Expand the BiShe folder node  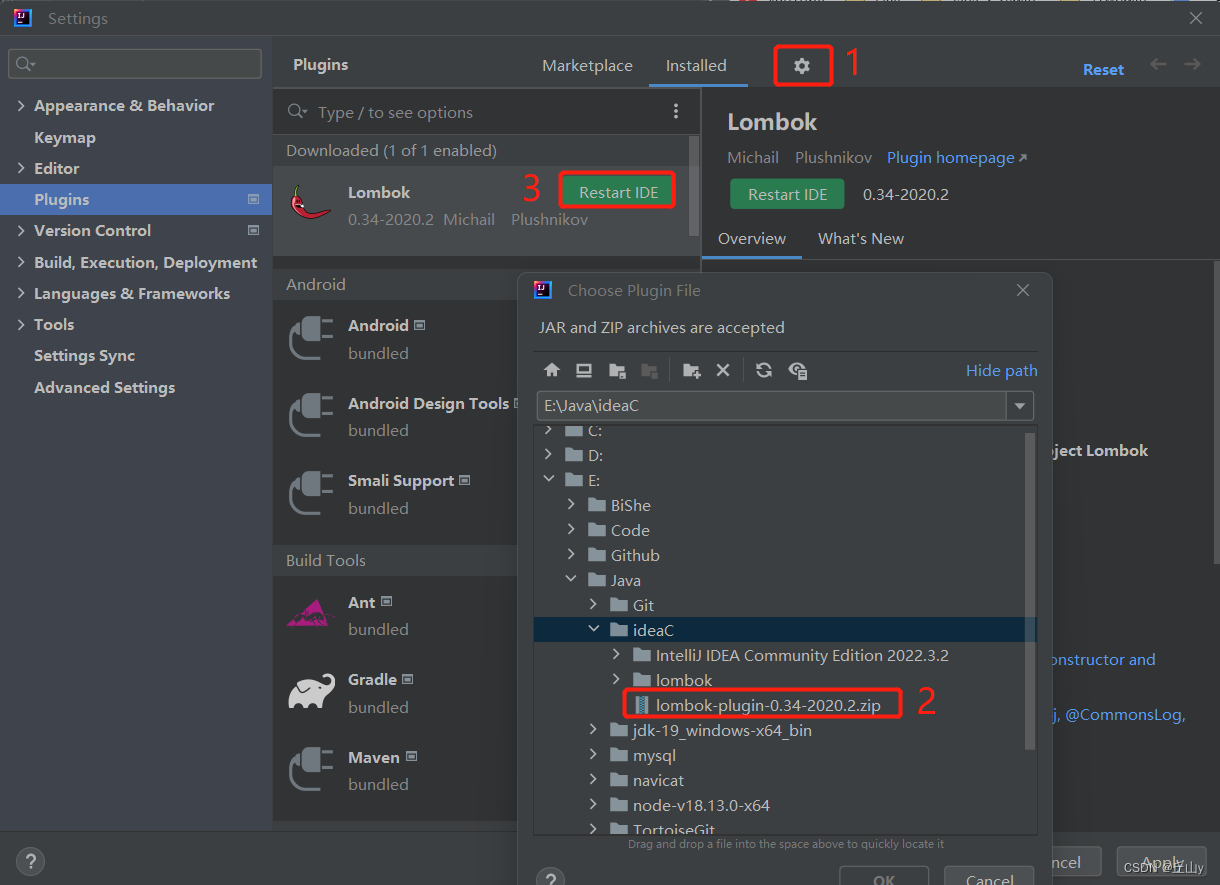click(571, 505)
